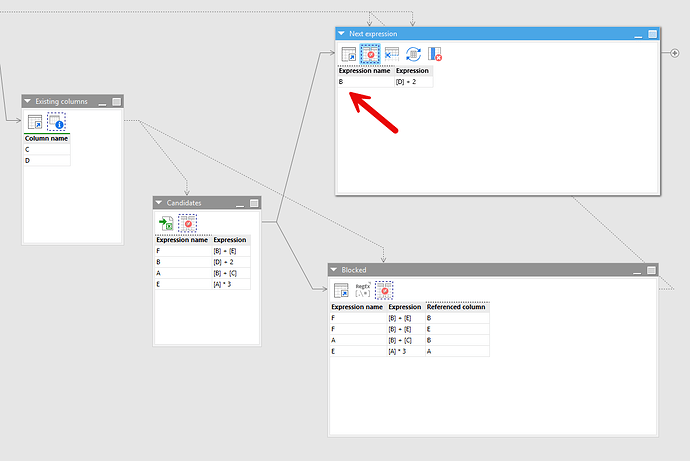Select the '[D] + 2' cell in Next expression
Image resolution: width=690 pixels, height=461 pixels.
tap(413, 81)
